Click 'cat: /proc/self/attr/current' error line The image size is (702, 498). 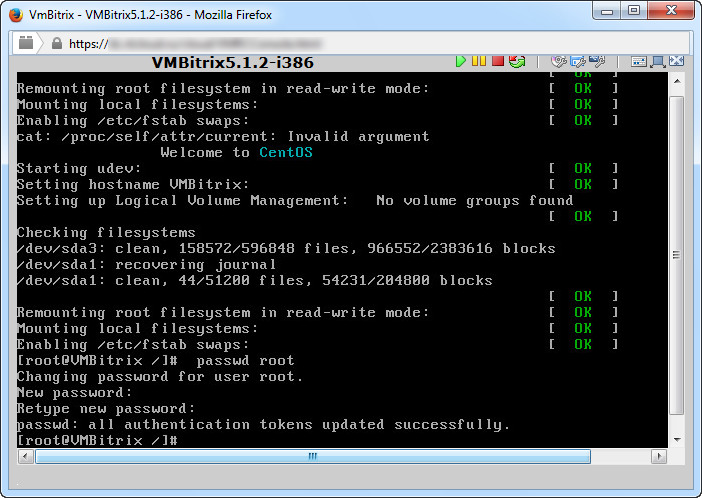(x=223, y=136)
